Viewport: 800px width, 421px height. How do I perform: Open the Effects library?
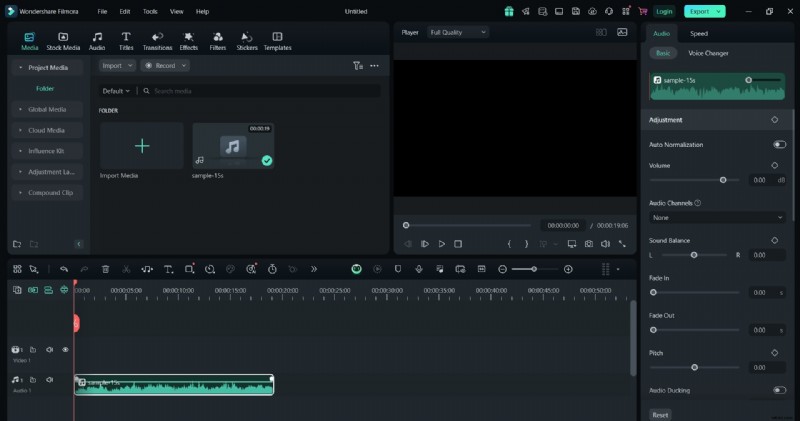(x=188, y=41)
